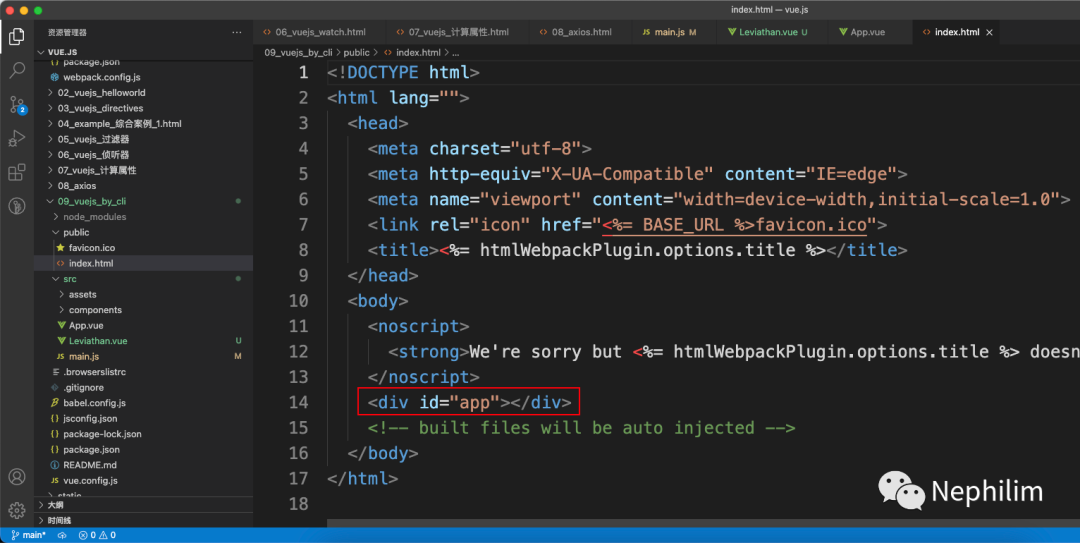The width and height of the screenshot is (1080, 543).
Task: Expand the assets folder
Action: [x=83, y=294]
